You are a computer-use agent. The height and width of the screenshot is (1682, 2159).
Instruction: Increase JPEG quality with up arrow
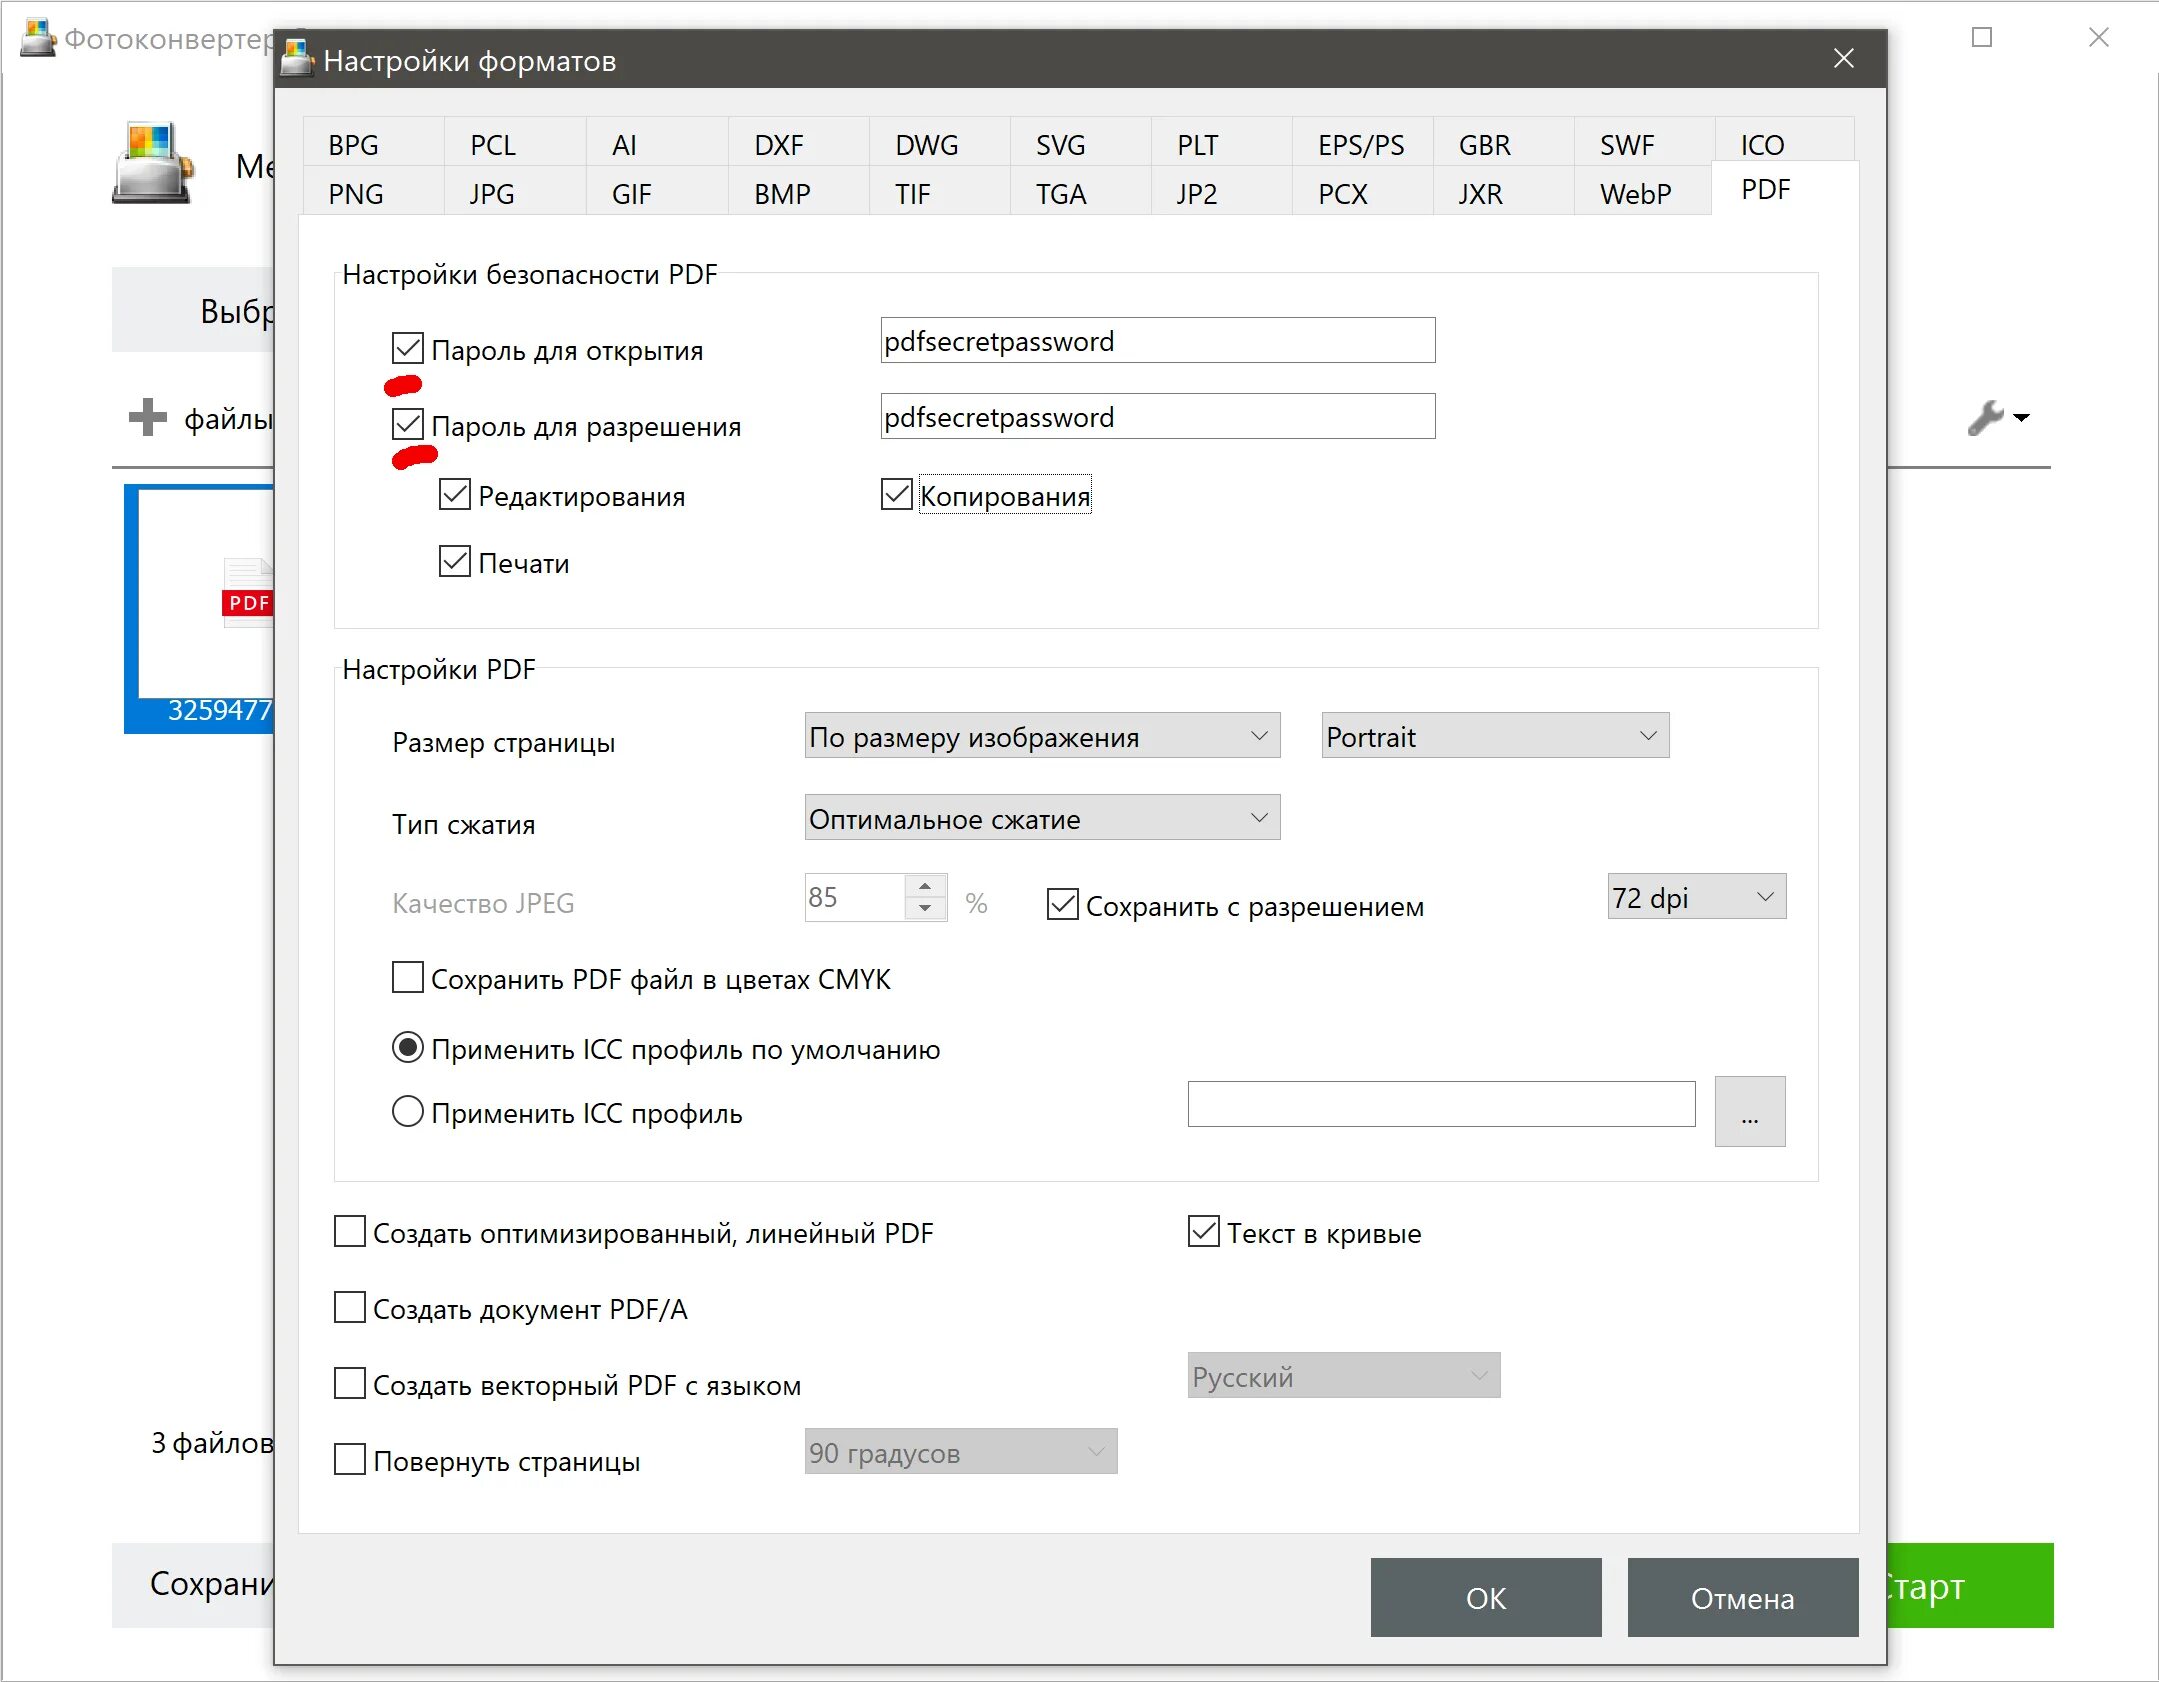(925, 886)
